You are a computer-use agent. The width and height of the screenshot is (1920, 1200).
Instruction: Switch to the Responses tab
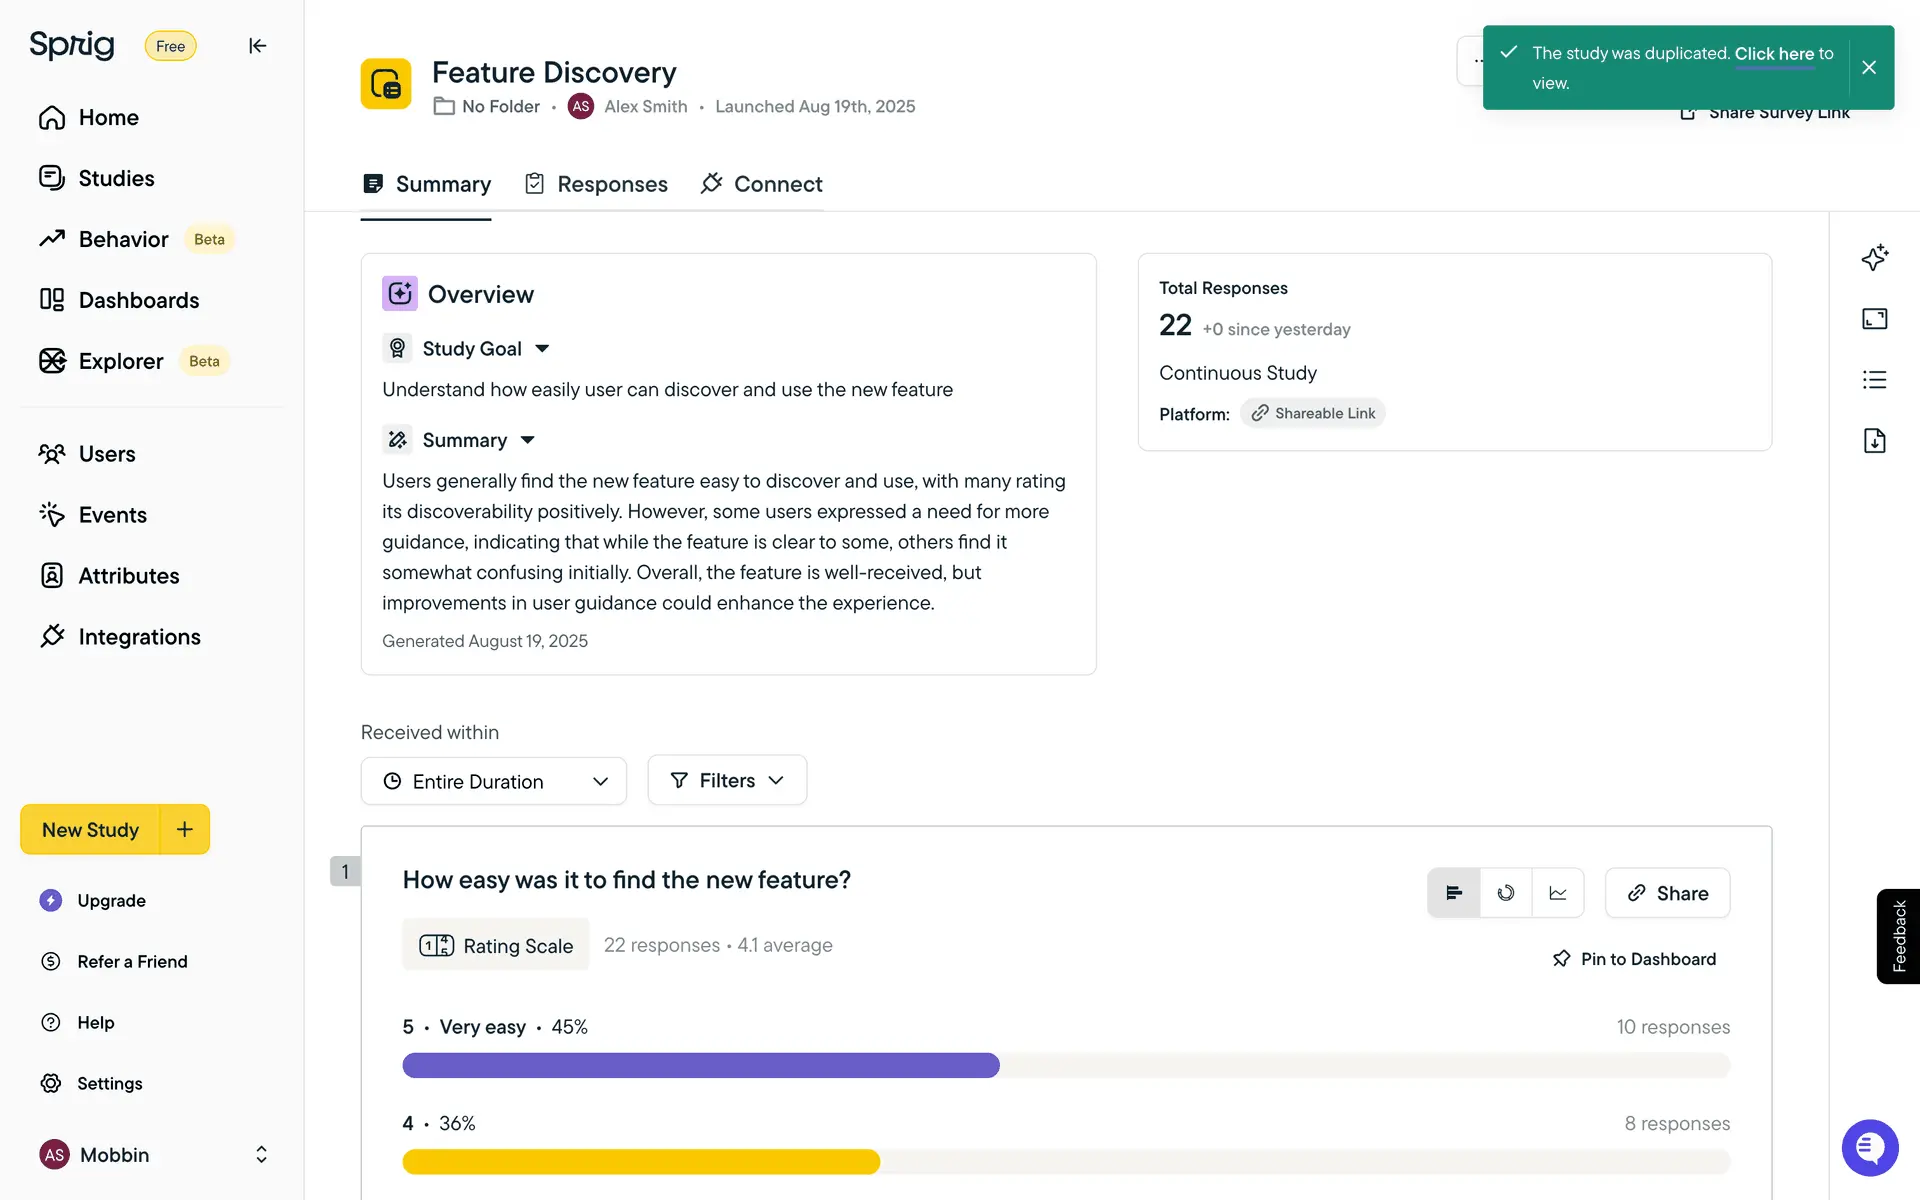(597, 184)
